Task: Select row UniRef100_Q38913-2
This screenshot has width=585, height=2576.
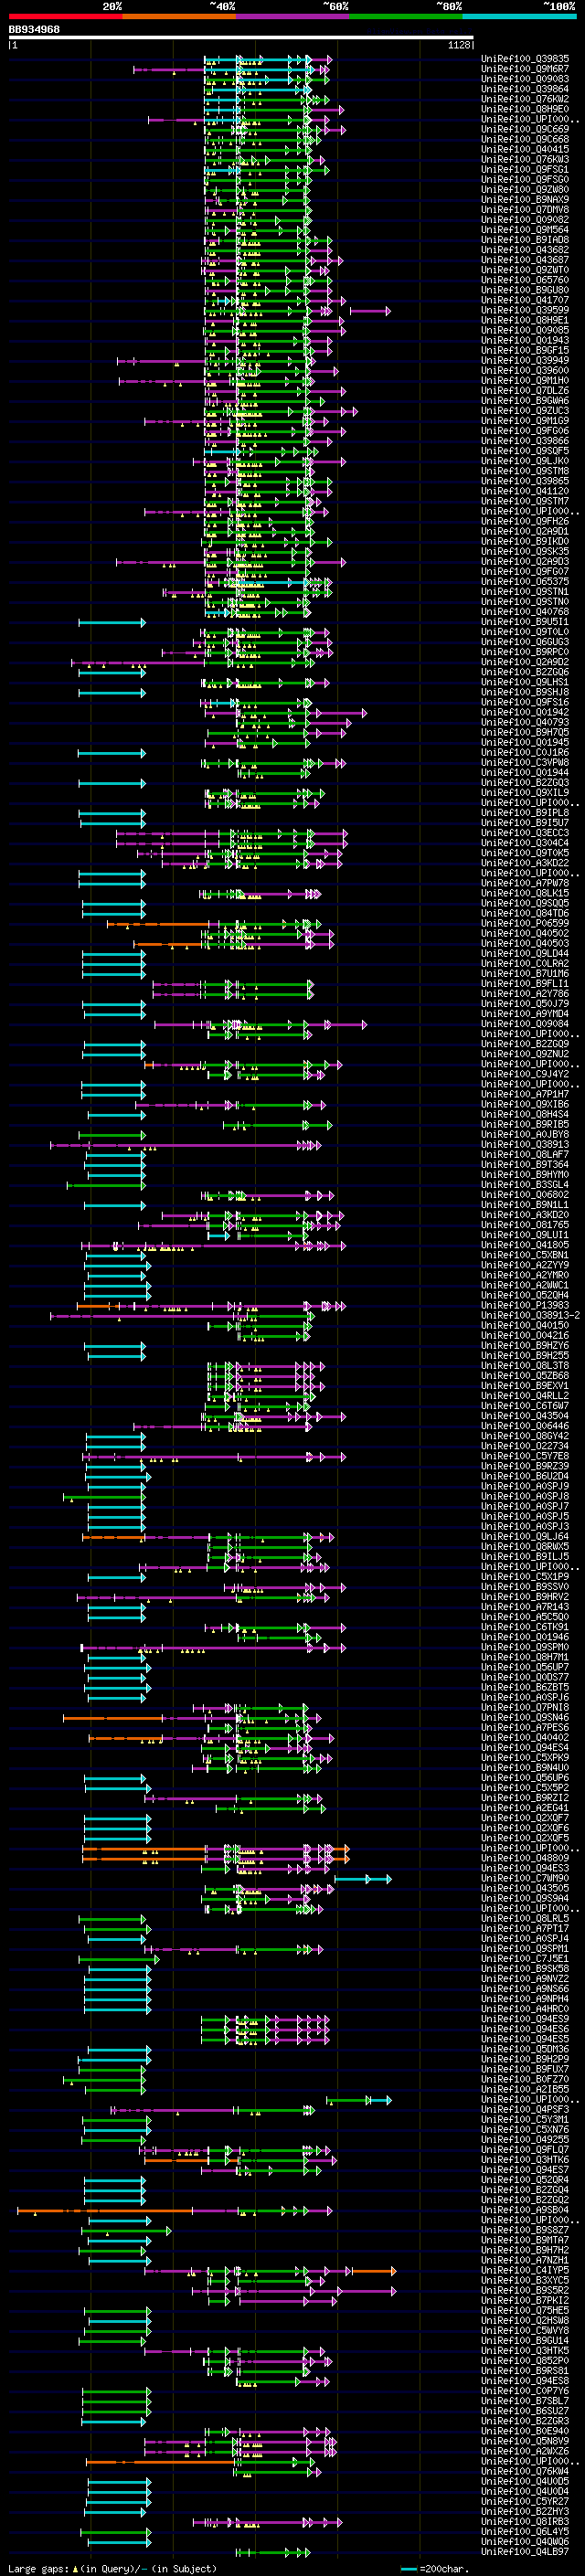Action: 530,1316
